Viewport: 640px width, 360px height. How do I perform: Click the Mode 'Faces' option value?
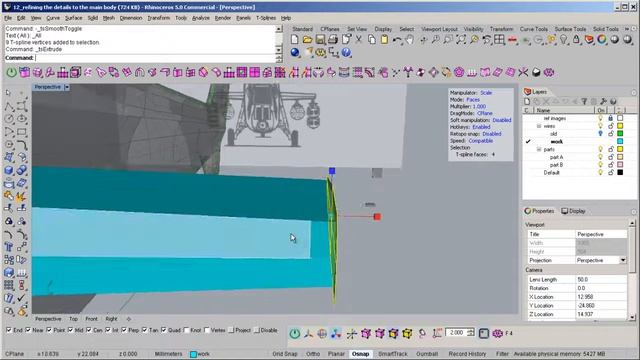tap(473, 100)
